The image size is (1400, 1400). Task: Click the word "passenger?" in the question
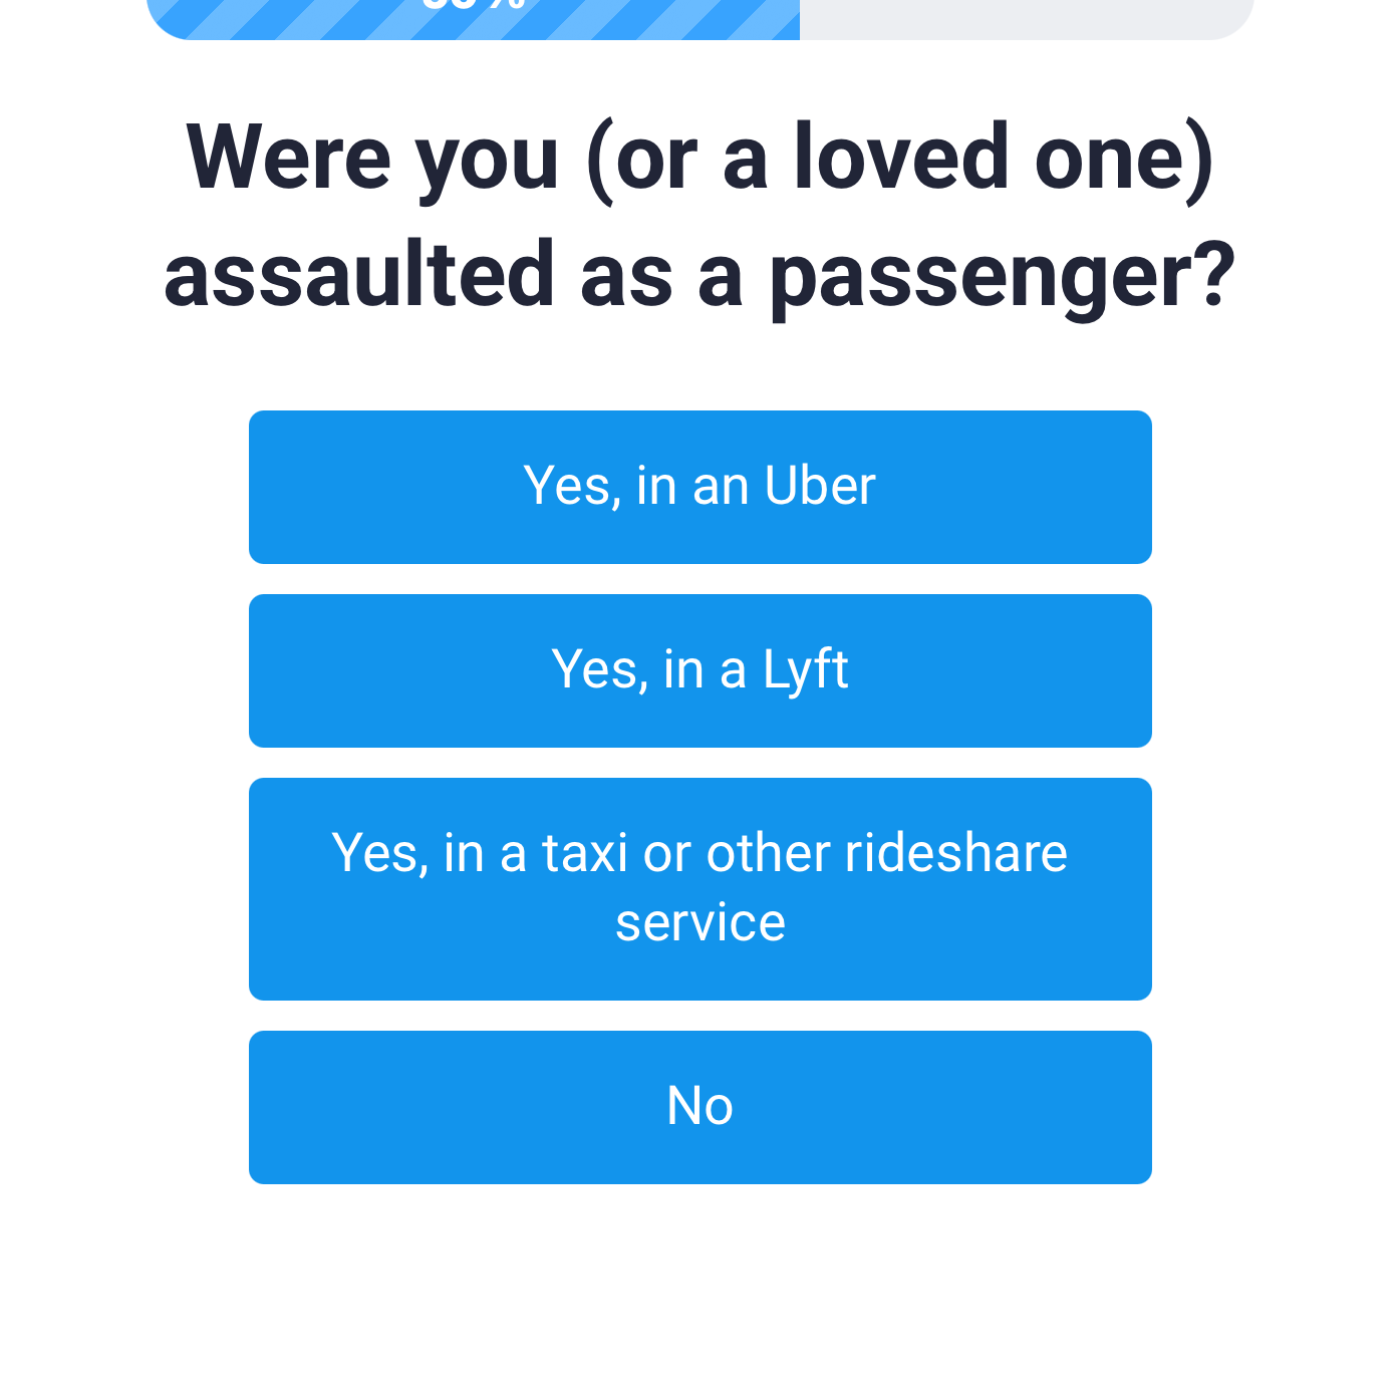point(1002,278)
